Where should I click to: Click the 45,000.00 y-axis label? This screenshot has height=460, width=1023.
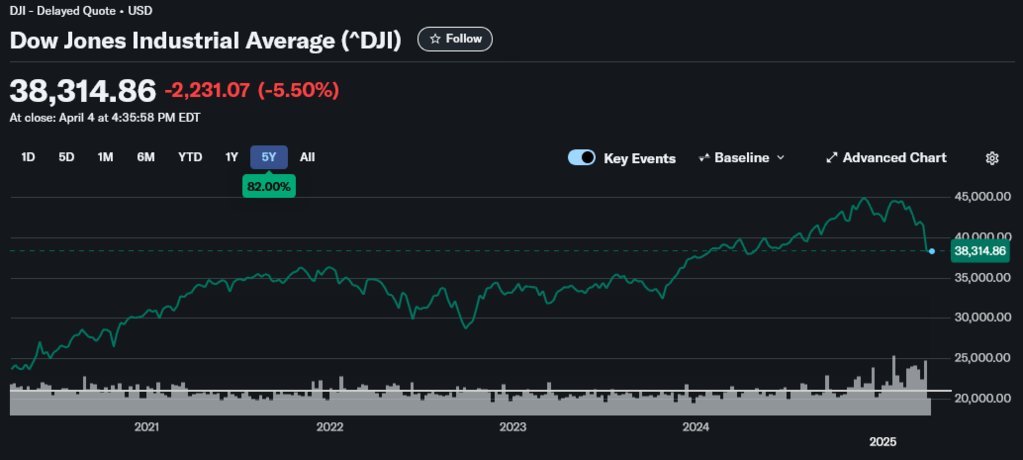tap(982, 197)
